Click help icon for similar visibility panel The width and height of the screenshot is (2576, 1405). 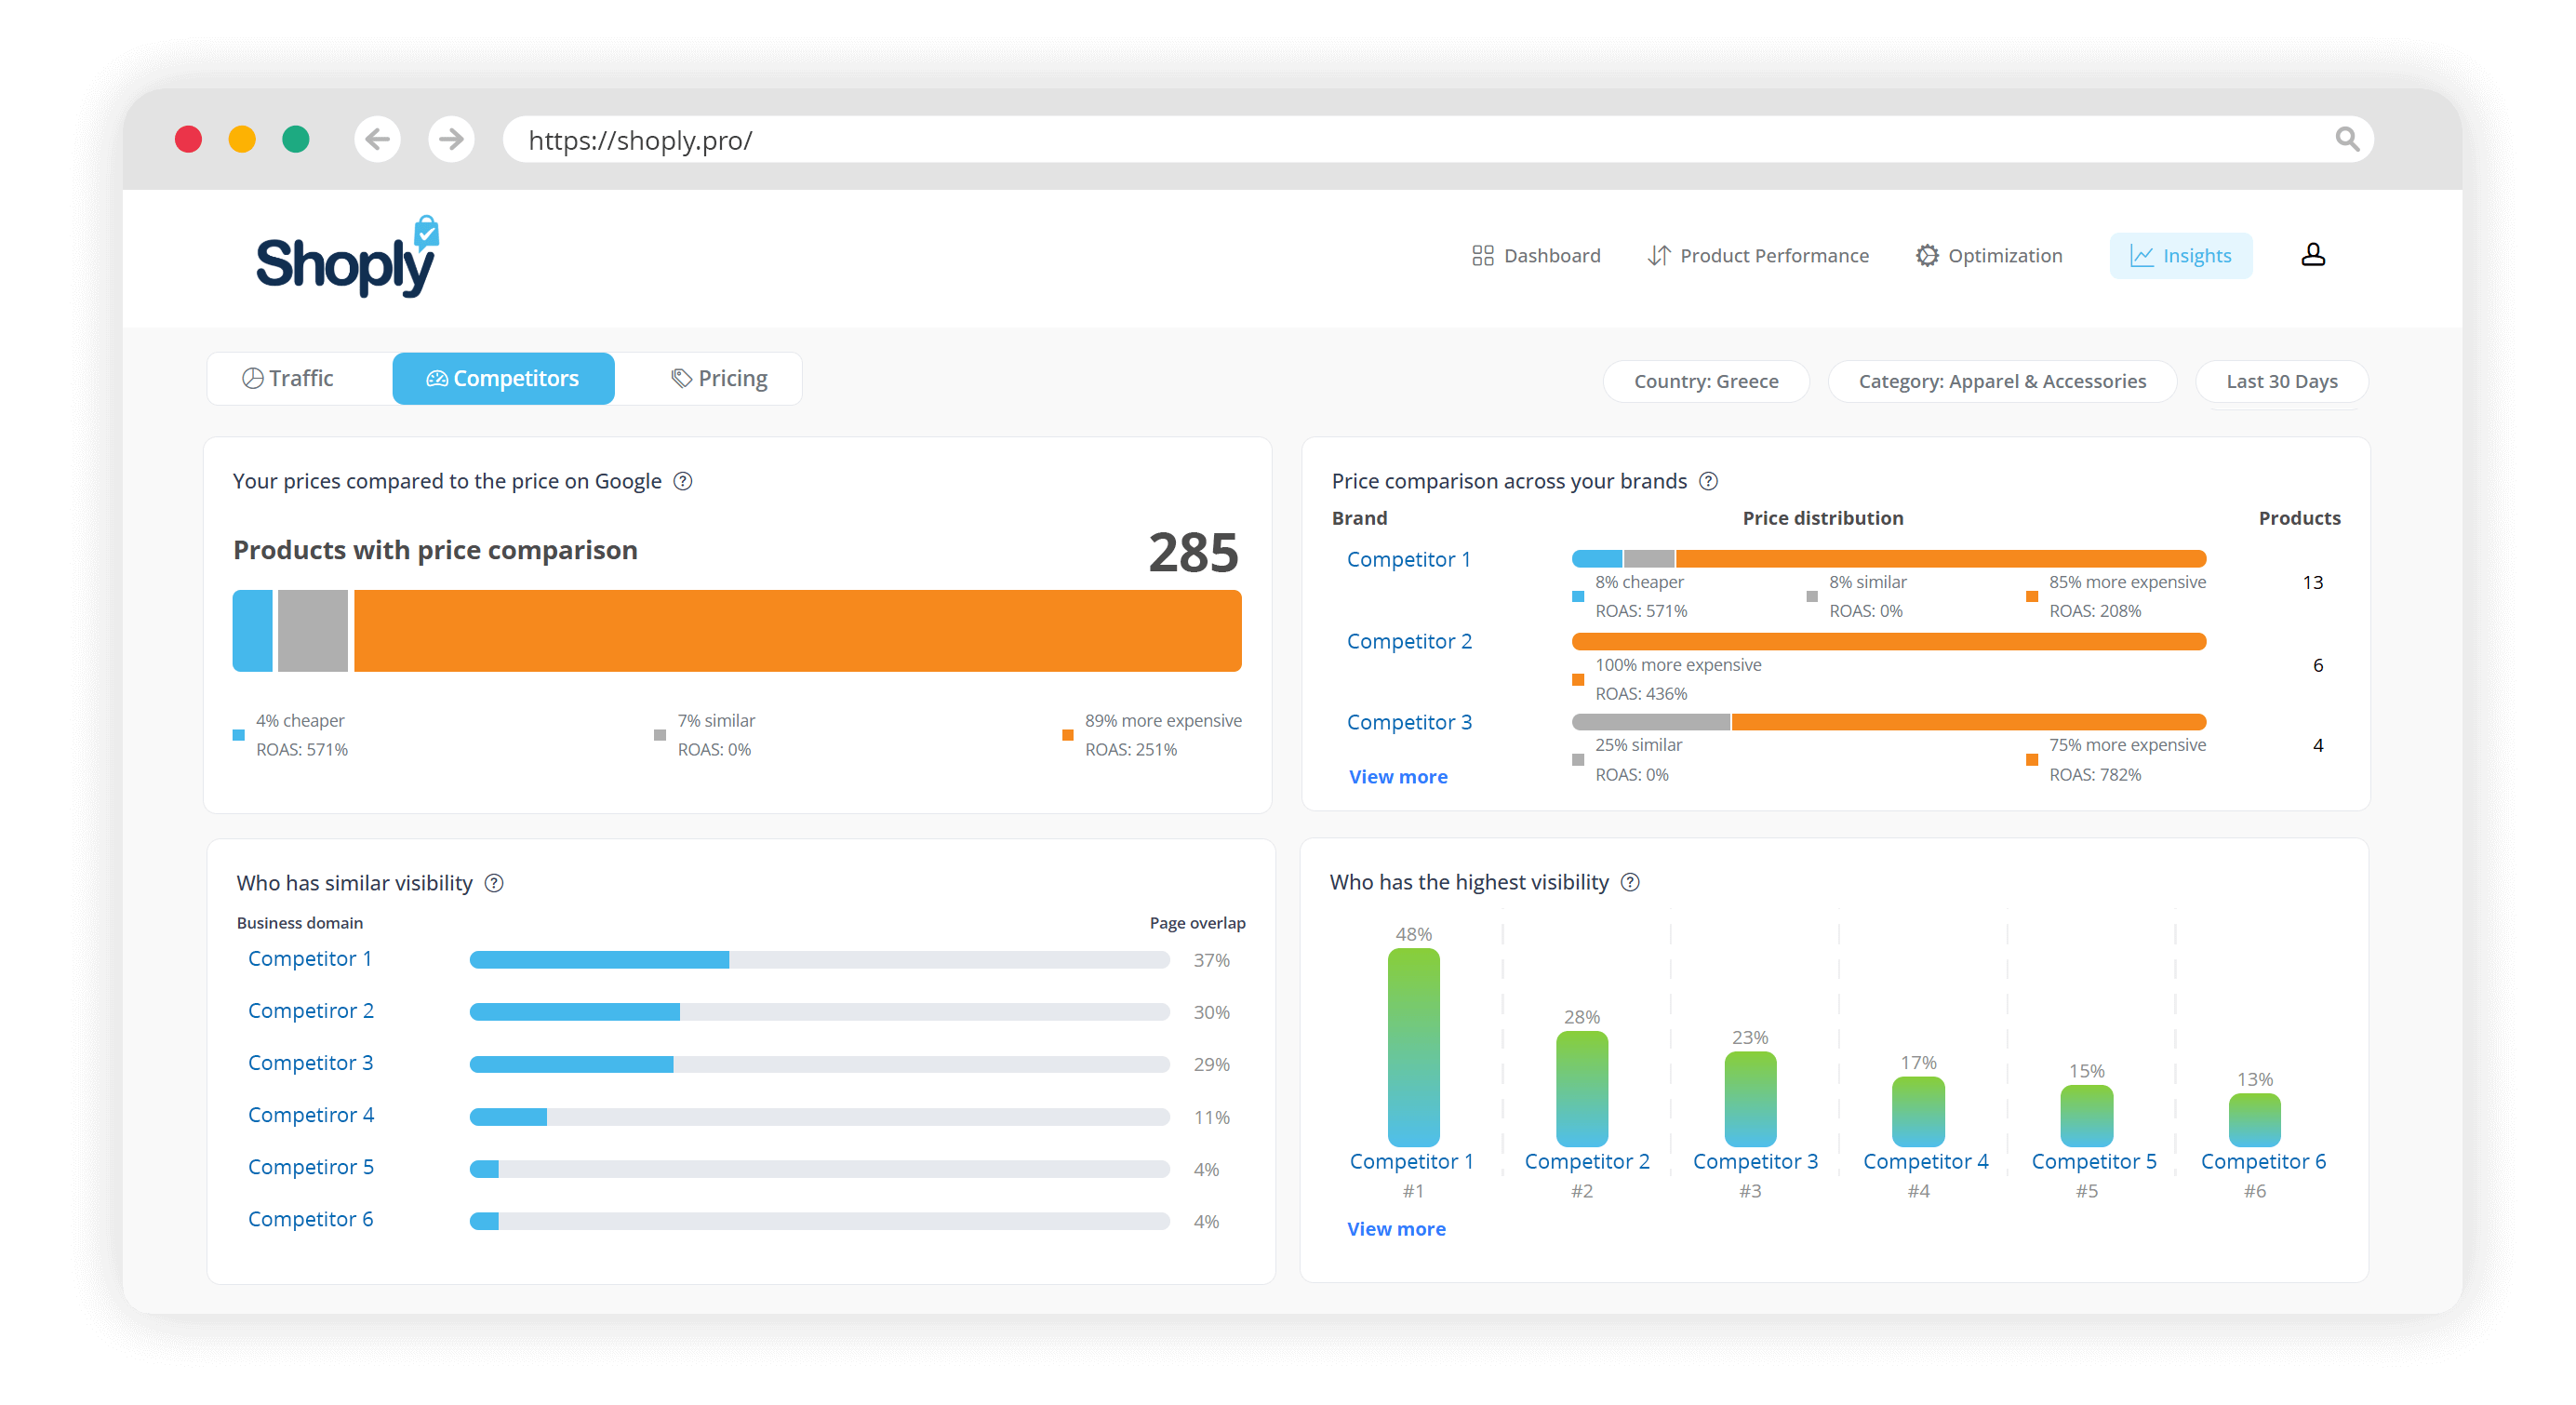(x=494, y=883)
